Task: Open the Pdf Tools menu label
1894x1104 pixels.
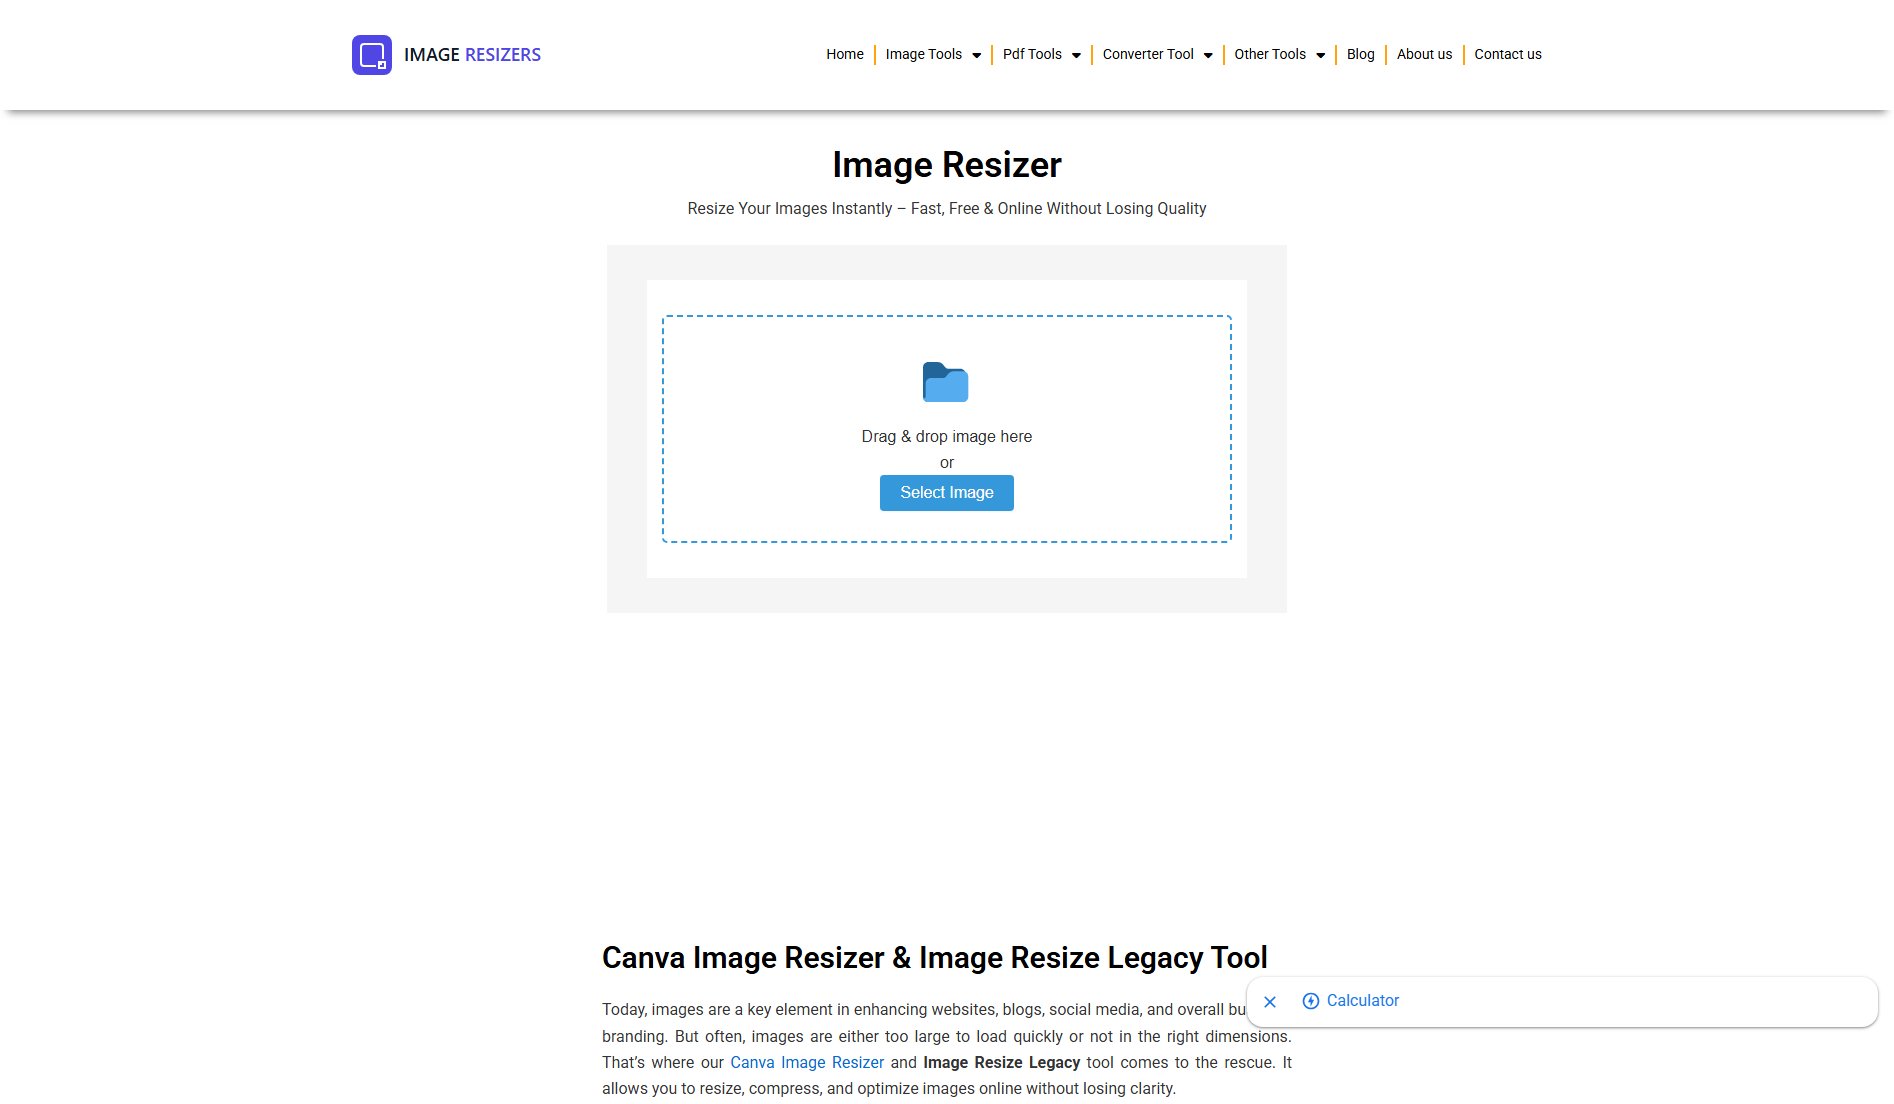Action: click(x=1032, y=55)
